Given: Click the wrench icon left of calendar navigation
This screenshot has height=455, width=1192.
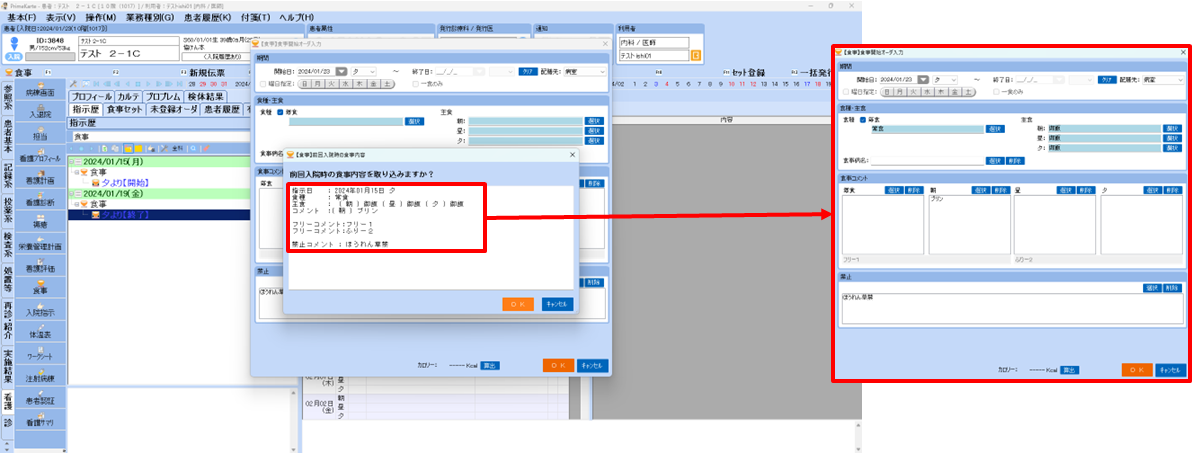Looking at the screenshot, I should (x=74, y=83).
